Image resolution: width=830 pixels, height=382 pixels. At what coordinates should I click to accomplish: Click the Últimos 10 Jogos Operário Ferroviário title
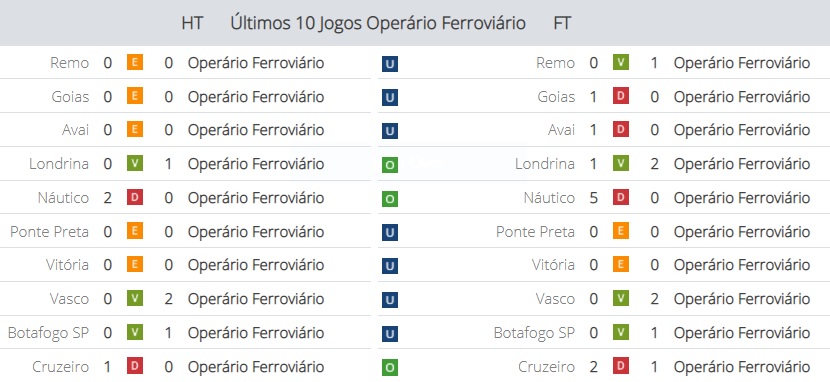378,23
